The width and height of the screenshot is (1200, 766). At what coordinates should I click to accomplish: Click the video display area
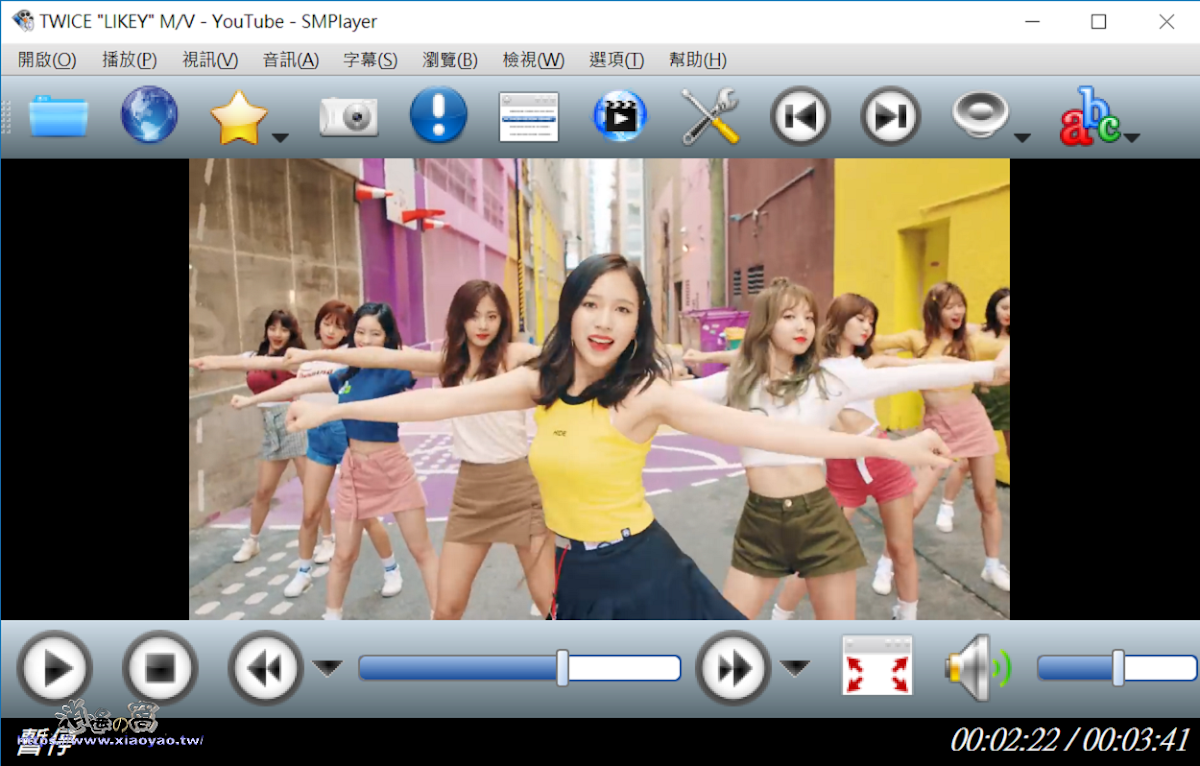tap(599, 389)
